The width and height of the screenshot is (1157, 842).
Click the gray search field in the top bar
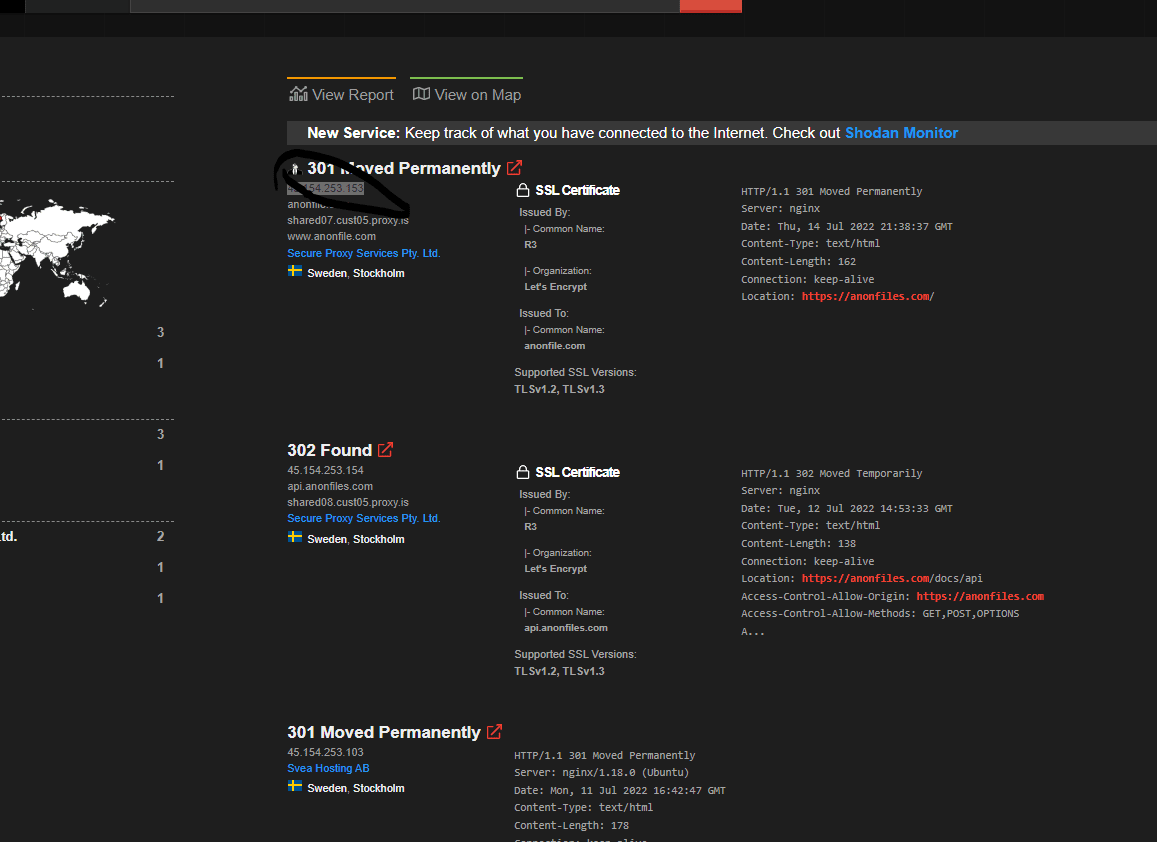pyautogui.click(x=404, y=6)
